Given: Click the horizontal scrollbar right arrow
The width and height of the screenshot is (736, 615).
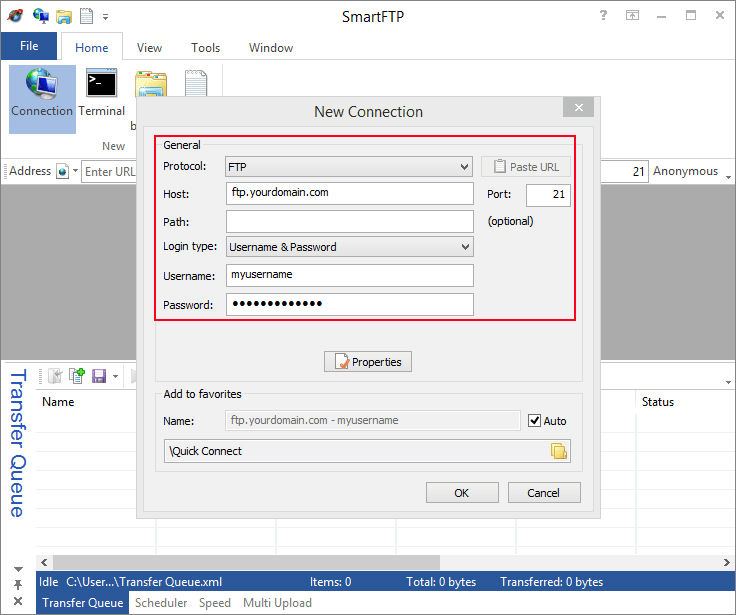Looking at the screenshot, I should [727, 562].
